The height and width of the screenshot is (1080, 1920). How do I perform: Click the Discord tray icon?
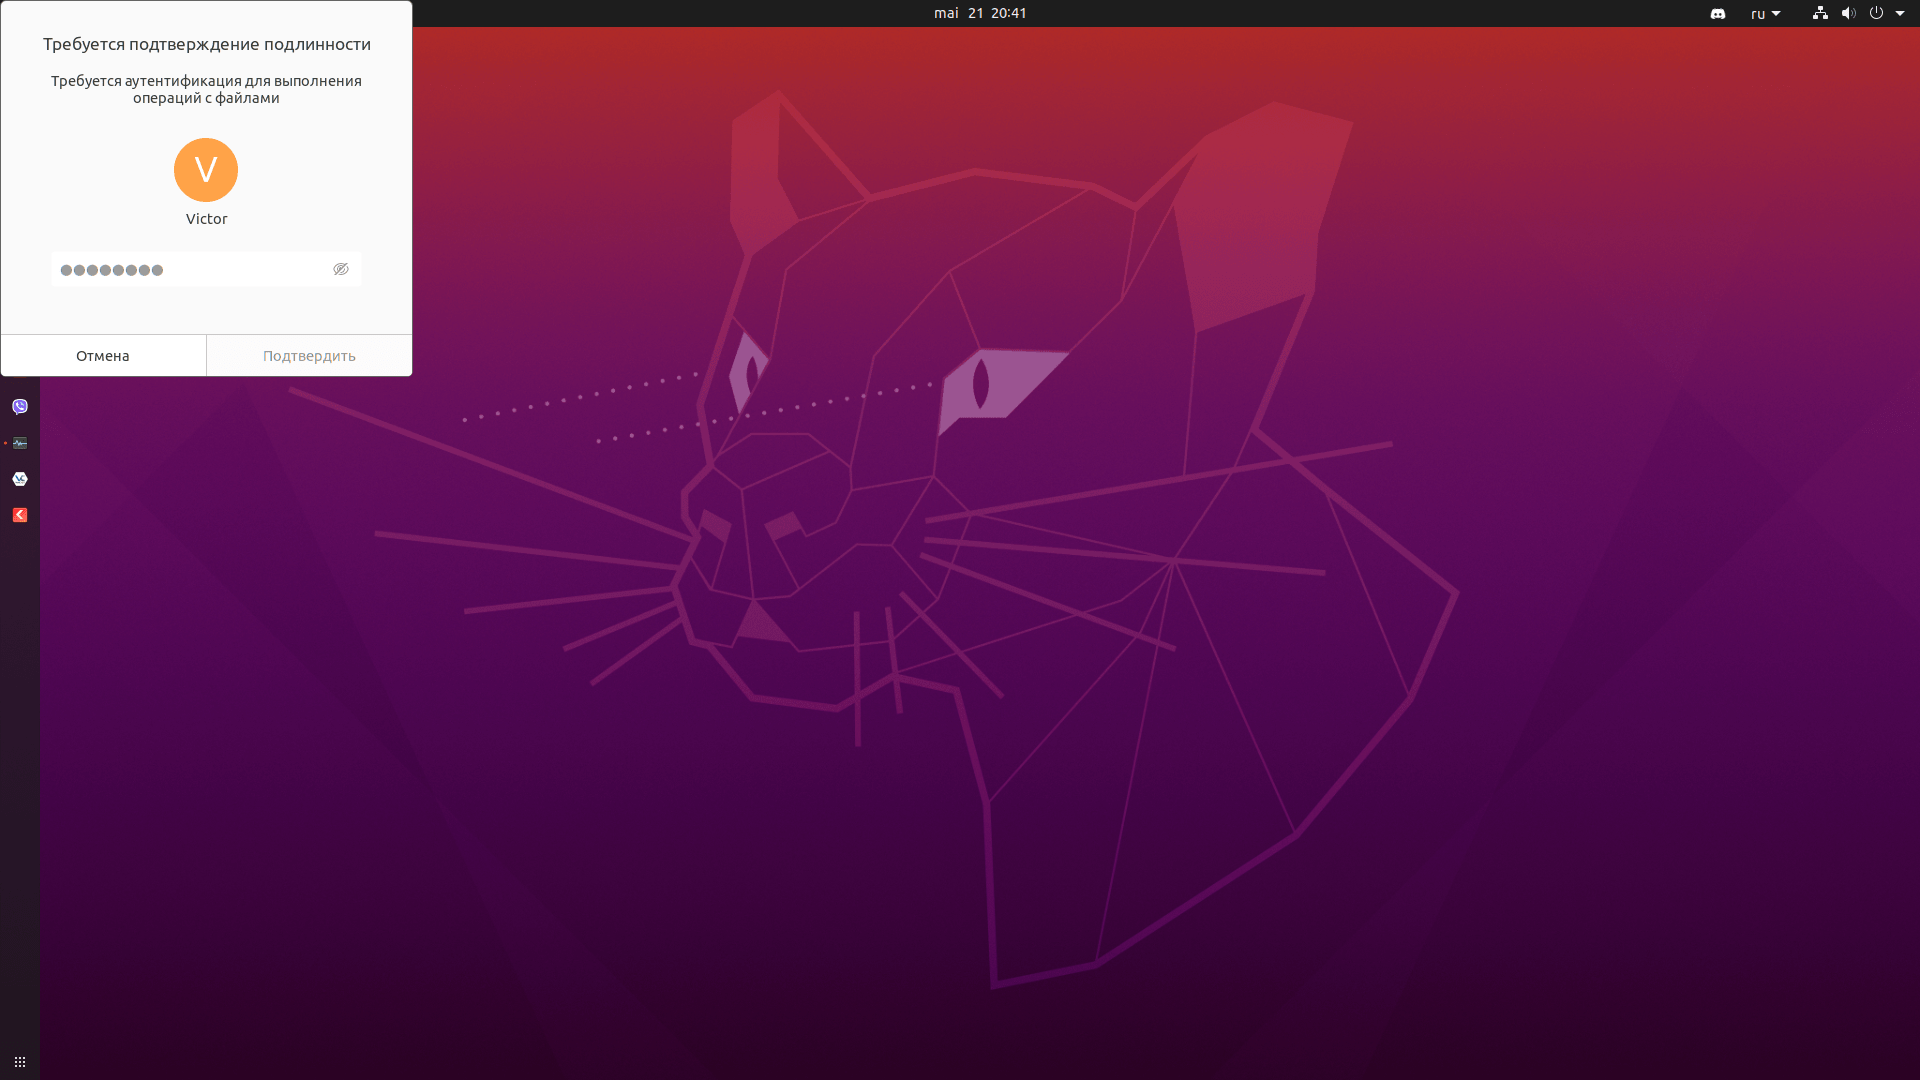pyautogui.click(x=1718, y=14)
